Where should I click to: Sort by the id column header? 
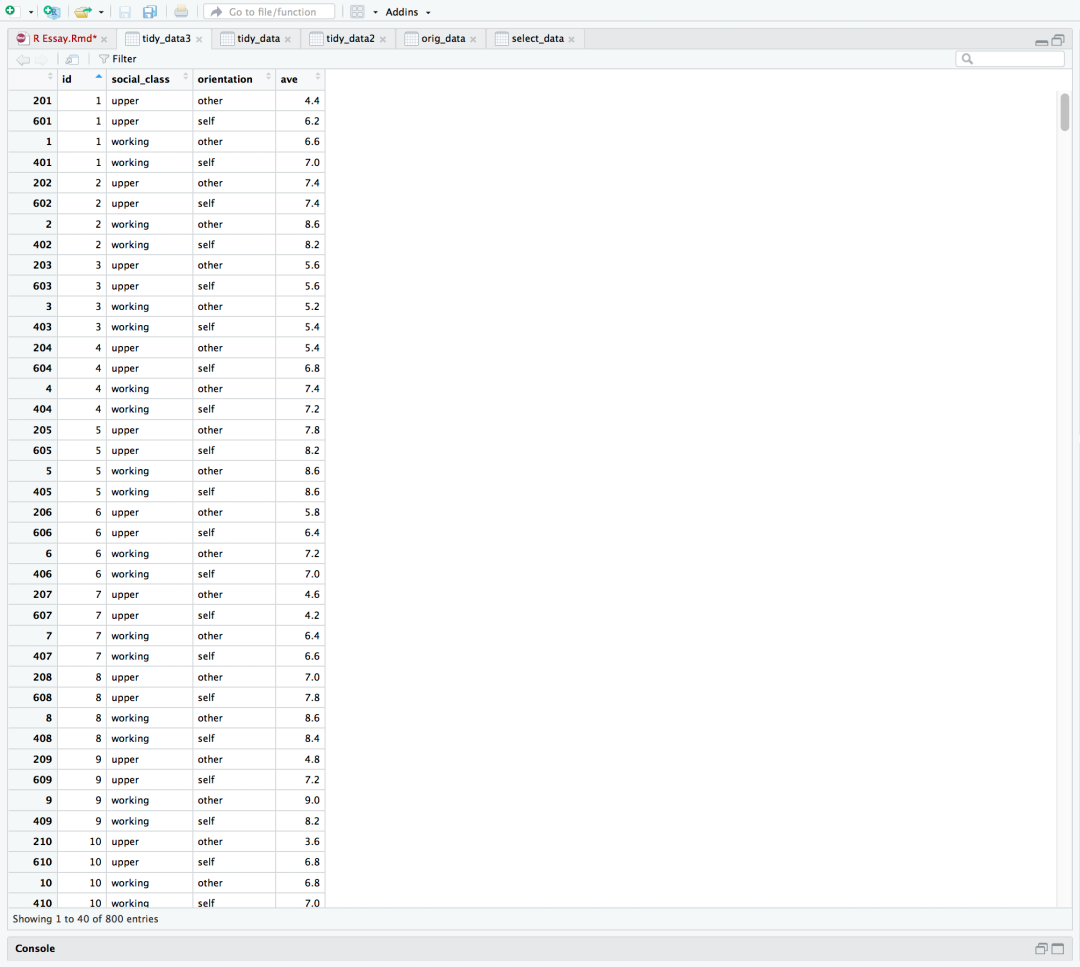coord(81,79)
